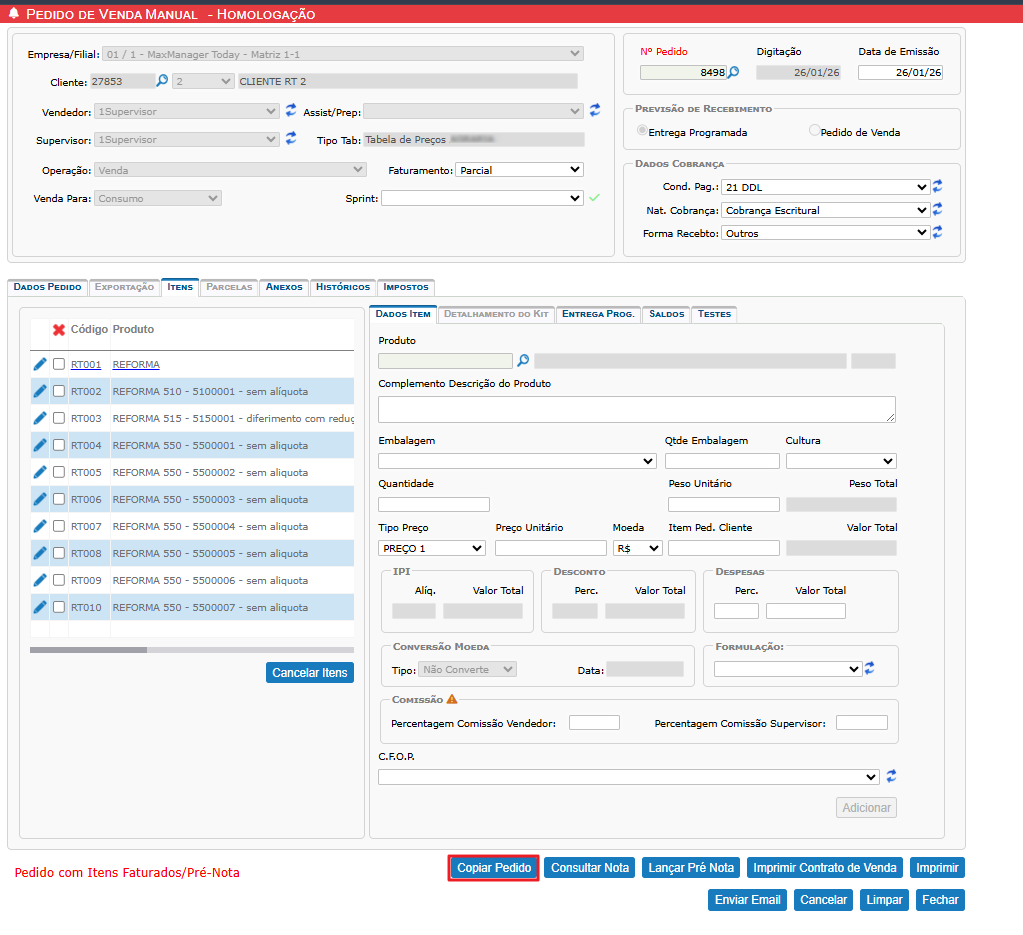Select the Pedido de Venda radio option
The width and height of the screenshot is (1023, 935).
coord(815,131)
